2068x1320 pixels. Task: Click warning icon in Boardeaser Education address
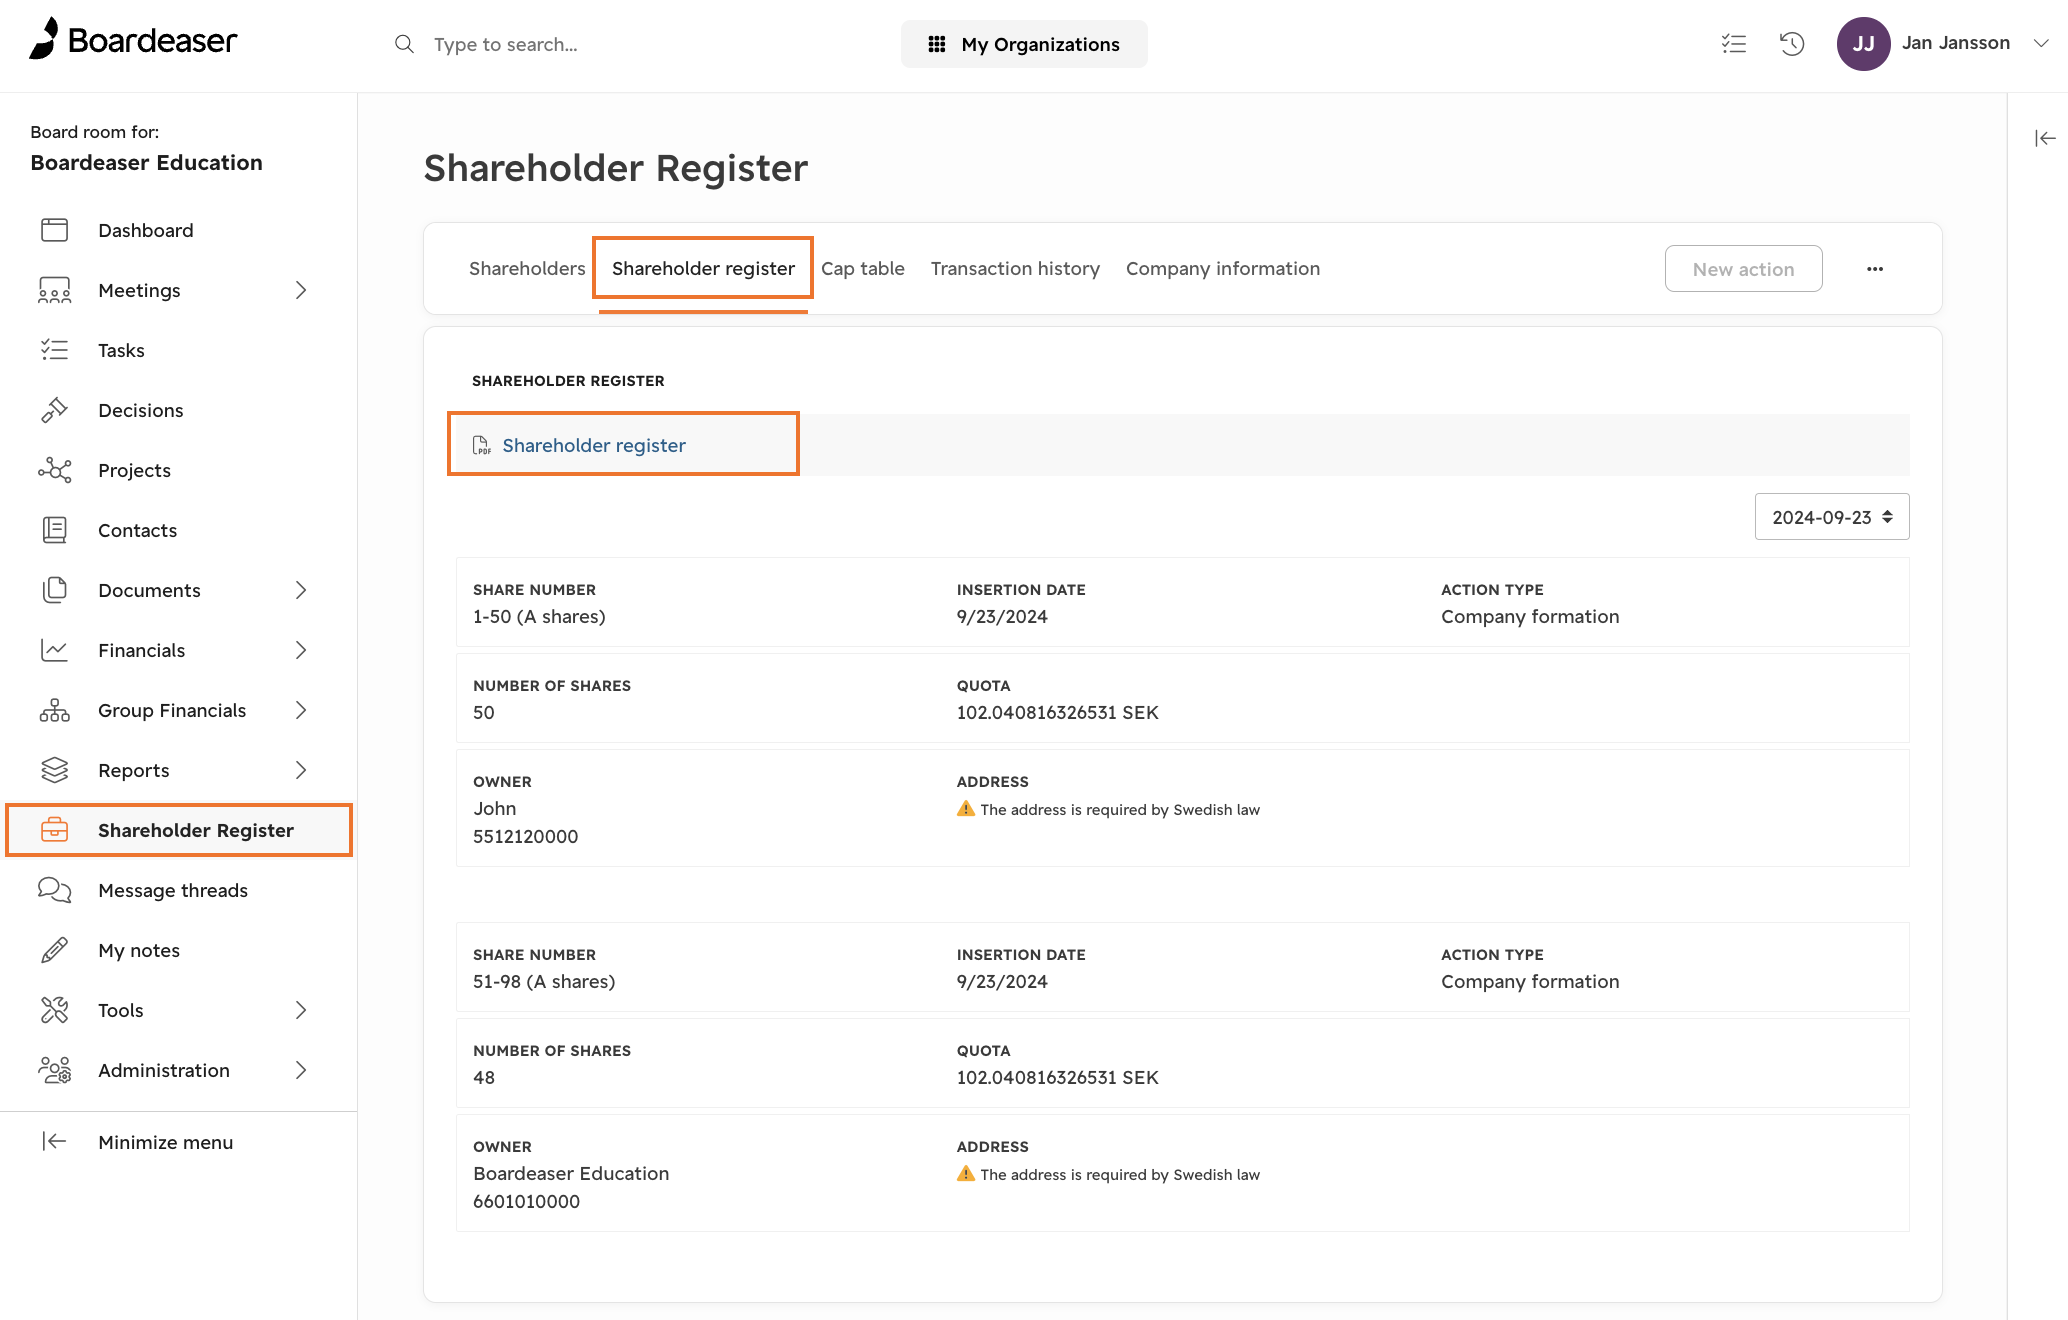click(966, 1174)
